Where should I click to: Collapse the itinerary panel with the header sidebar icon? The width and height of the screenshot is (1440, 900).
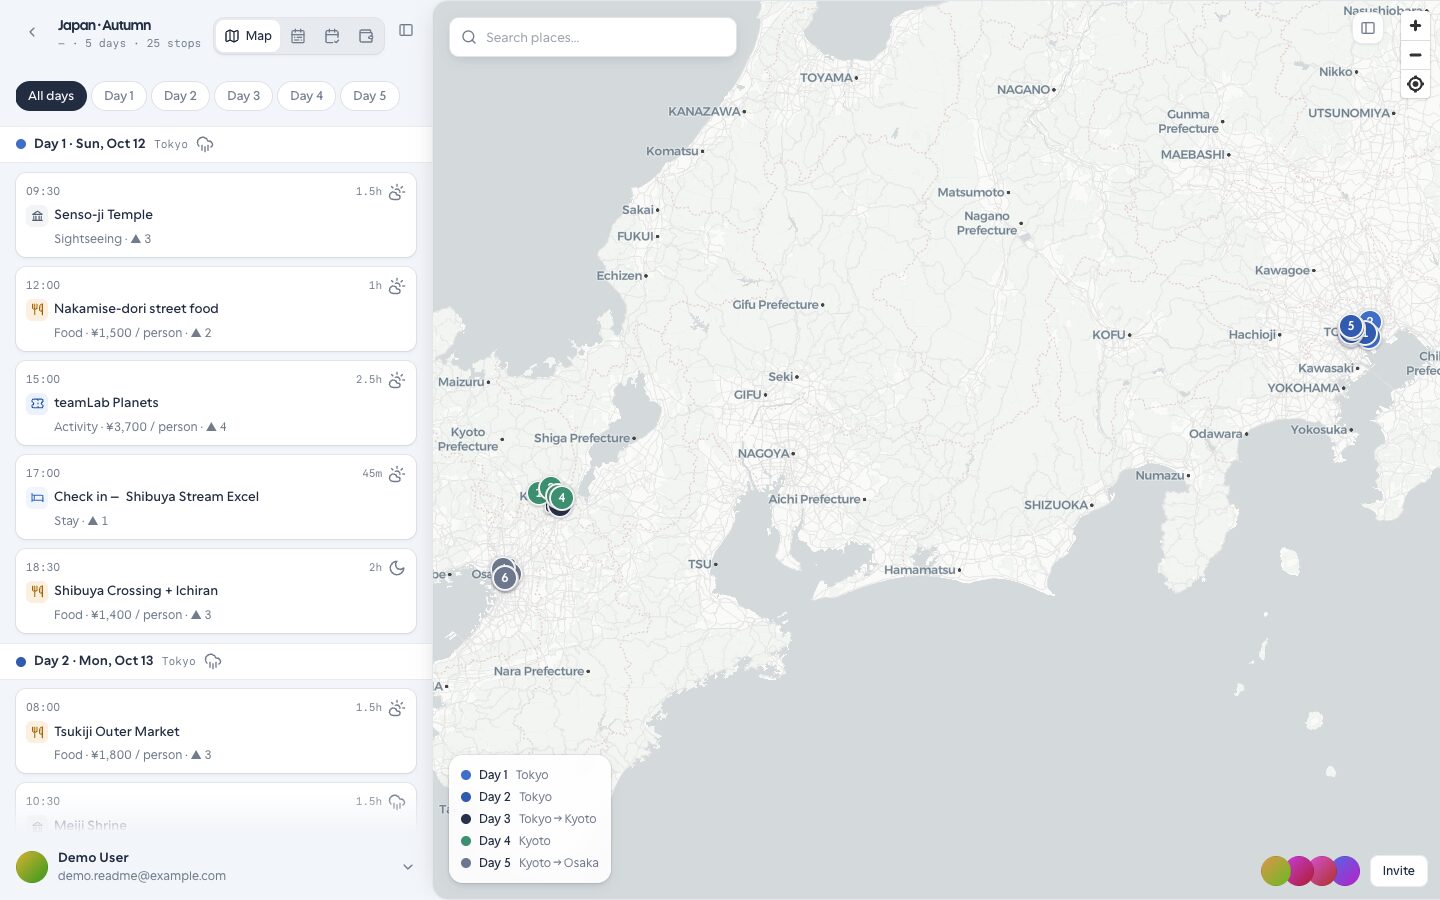point(406,30)
